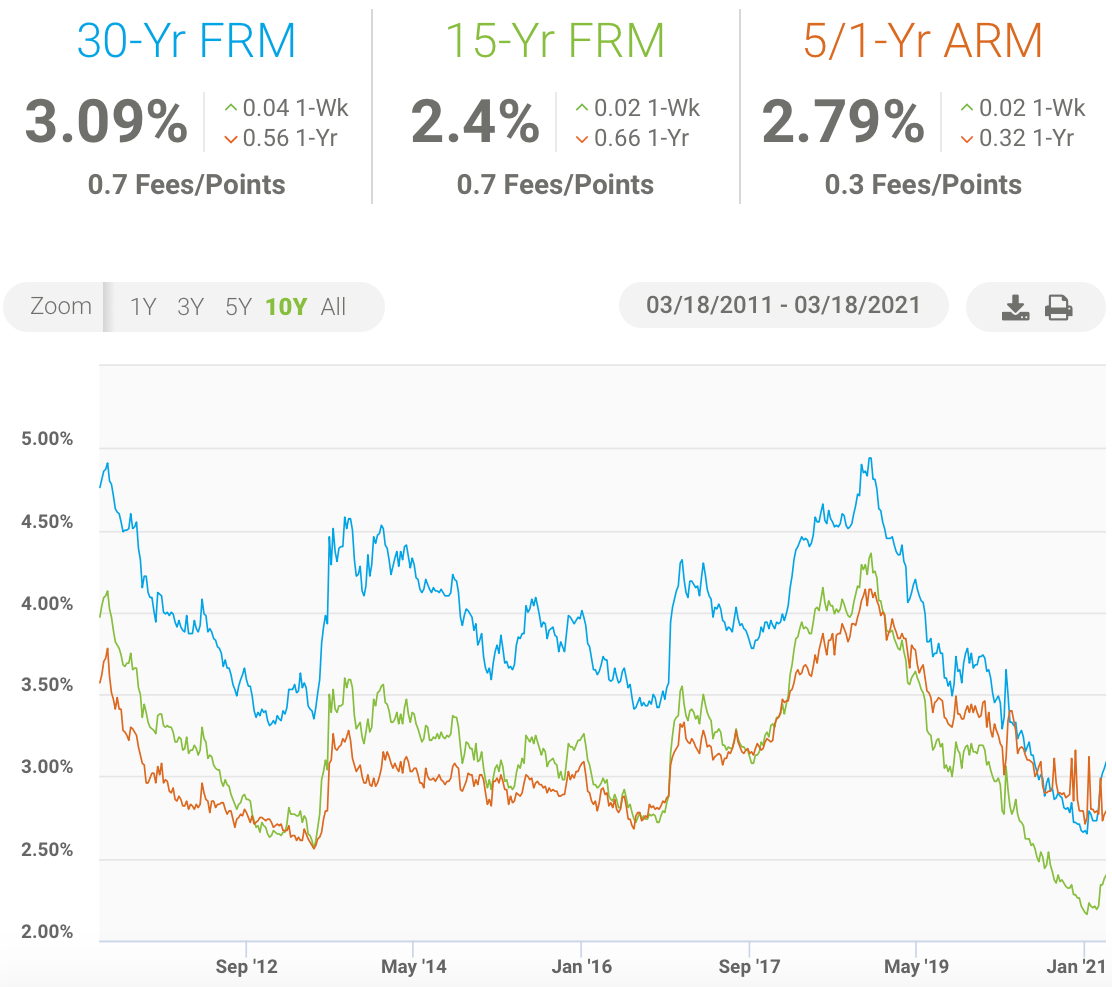Viewport: 1112px width, 987px height.
Task: Show All available history in the chart
Action: pos(334,307)
